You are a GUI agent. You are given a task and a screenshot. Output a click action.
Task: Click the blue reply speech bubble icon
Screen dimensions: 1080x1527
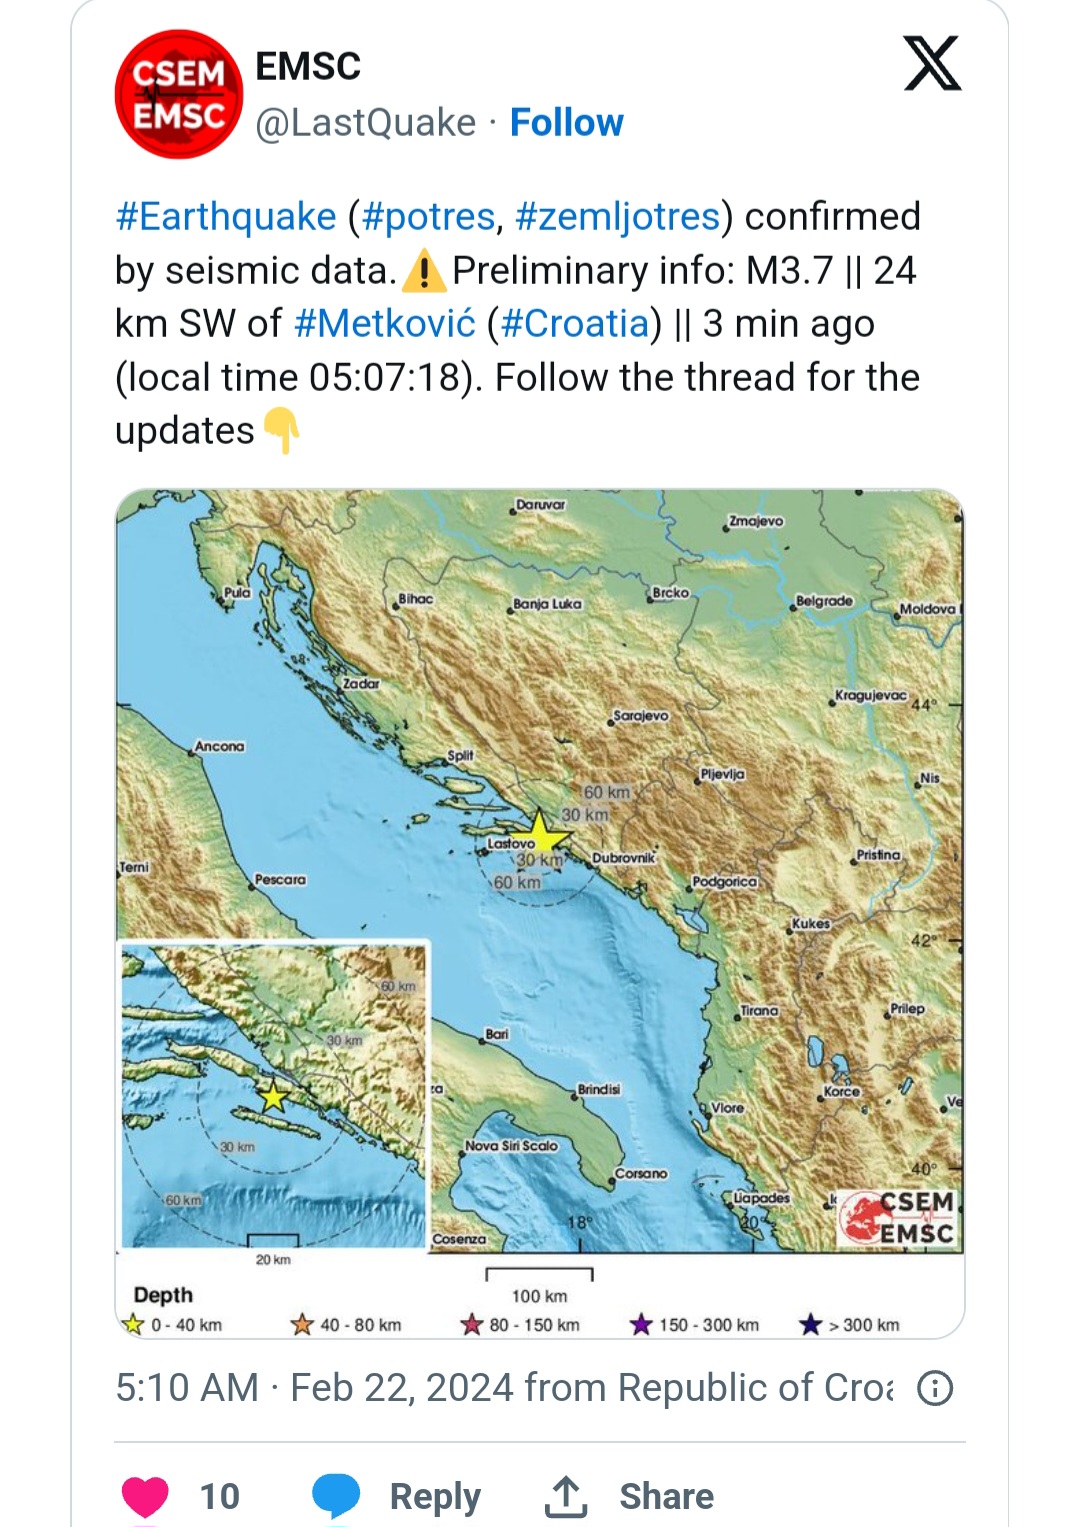[336, 1496]
